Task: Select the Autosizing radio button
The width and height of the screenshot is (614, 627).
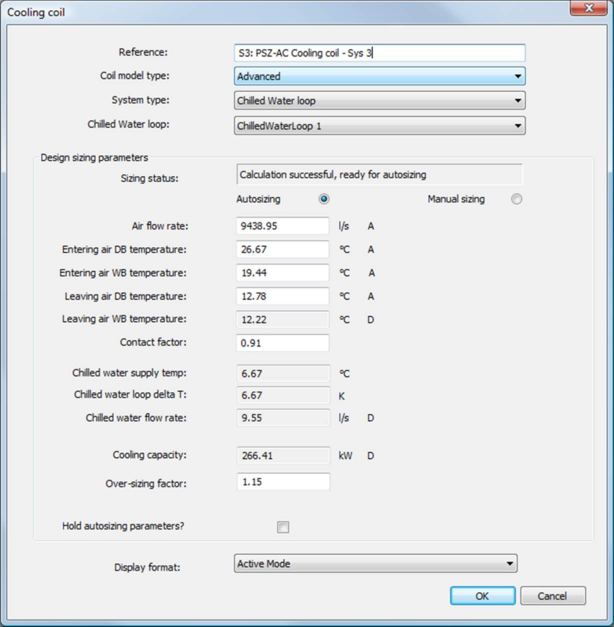Action: click(x=324, y=199)
